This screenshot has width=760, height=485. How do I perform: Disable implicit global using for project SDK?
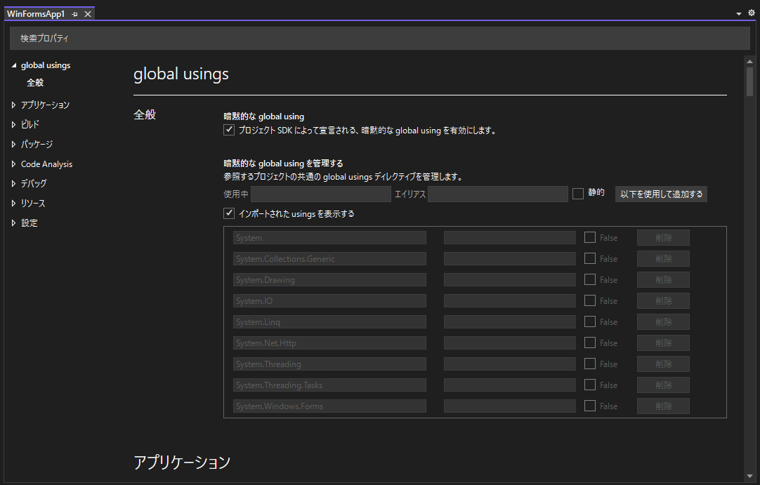point(229,130)
